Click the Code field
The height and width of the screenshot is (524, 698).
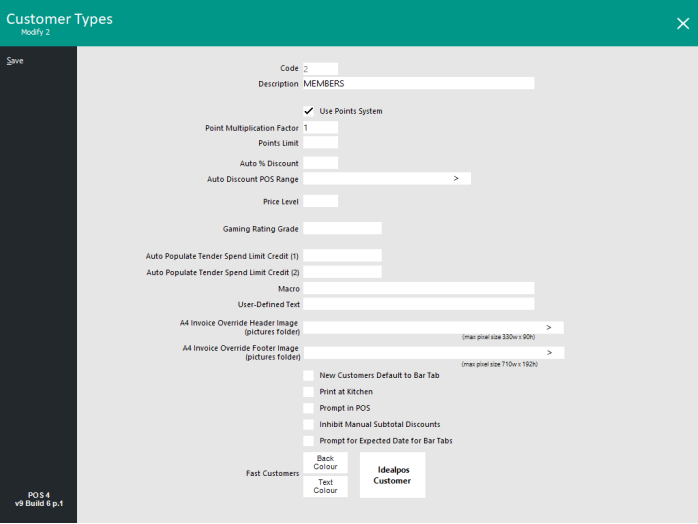coord(320,69)
